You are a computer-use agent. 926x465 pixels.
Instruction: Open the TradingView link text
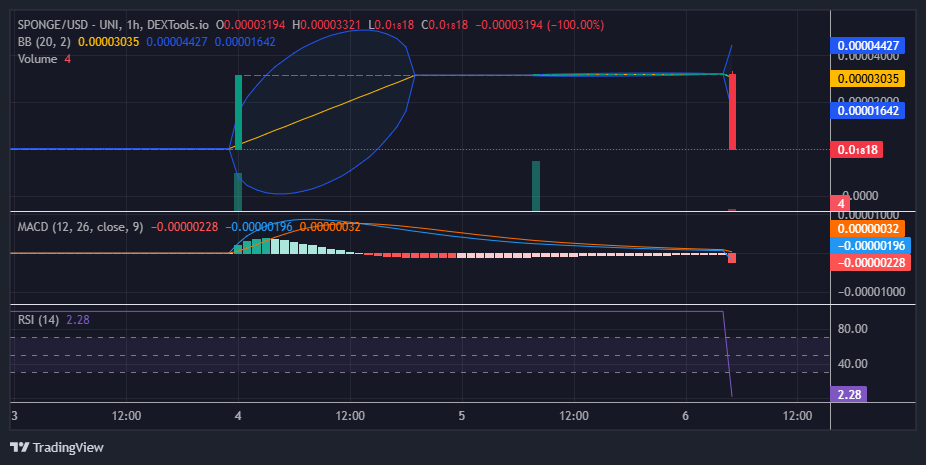(68, 447)
